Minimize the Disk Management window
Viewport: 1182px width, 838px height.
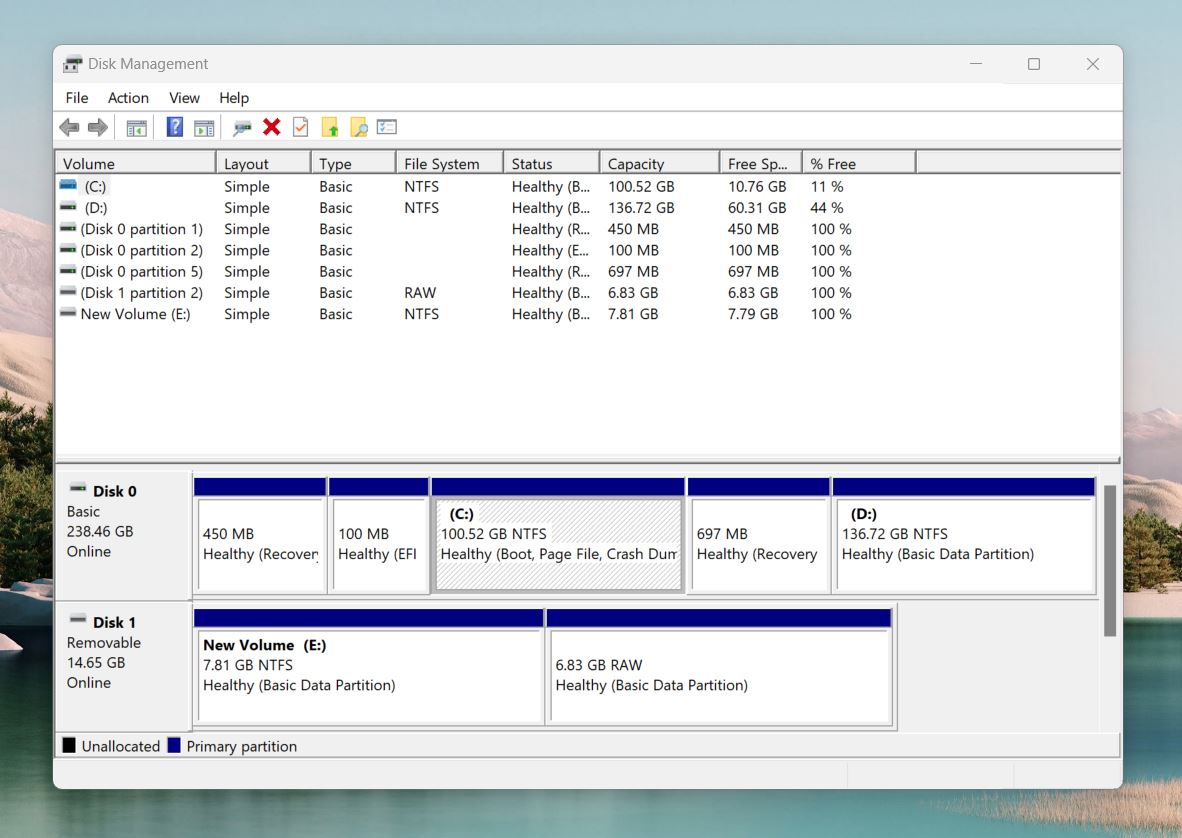coord(975,64)
